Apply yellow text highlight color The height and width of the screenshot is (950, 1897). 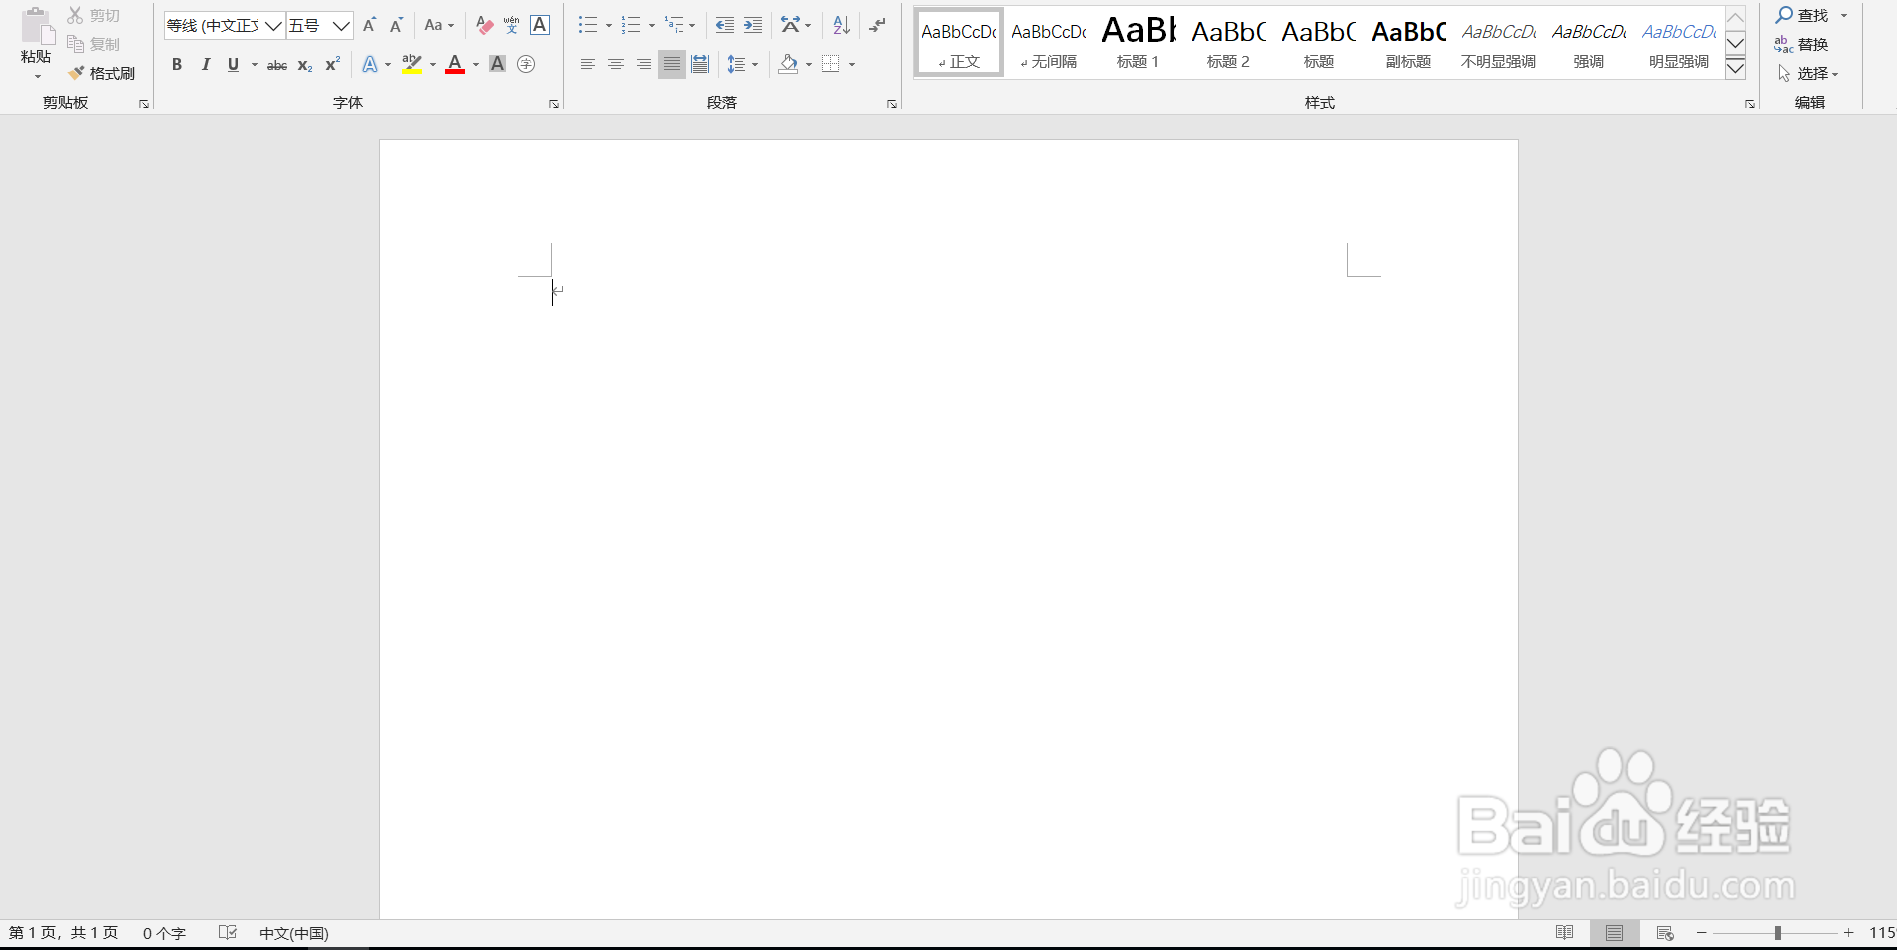click(411, 65)
